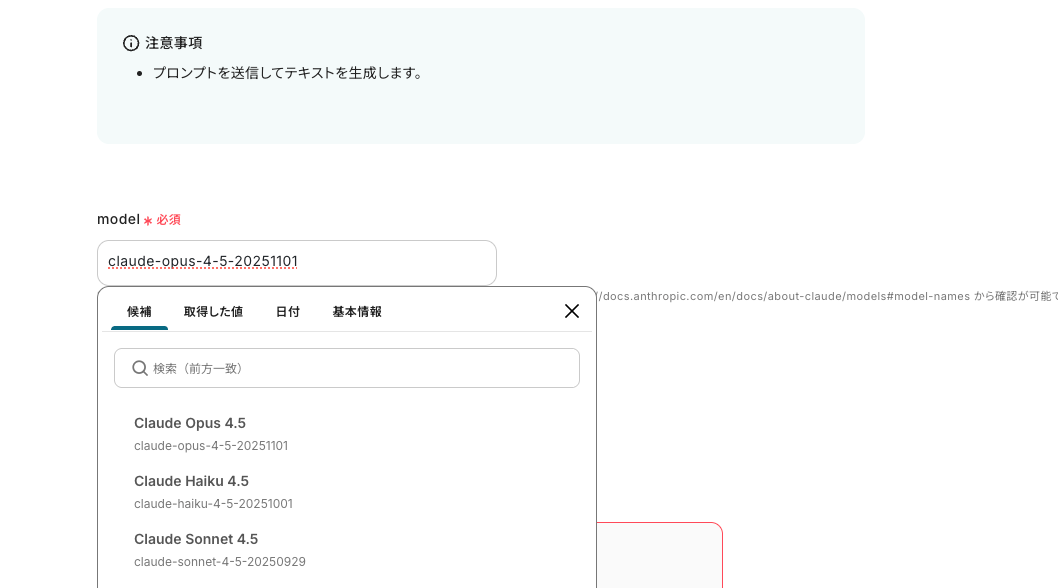Click the docs.anthropic.com model-names URL text

[783, 296]
